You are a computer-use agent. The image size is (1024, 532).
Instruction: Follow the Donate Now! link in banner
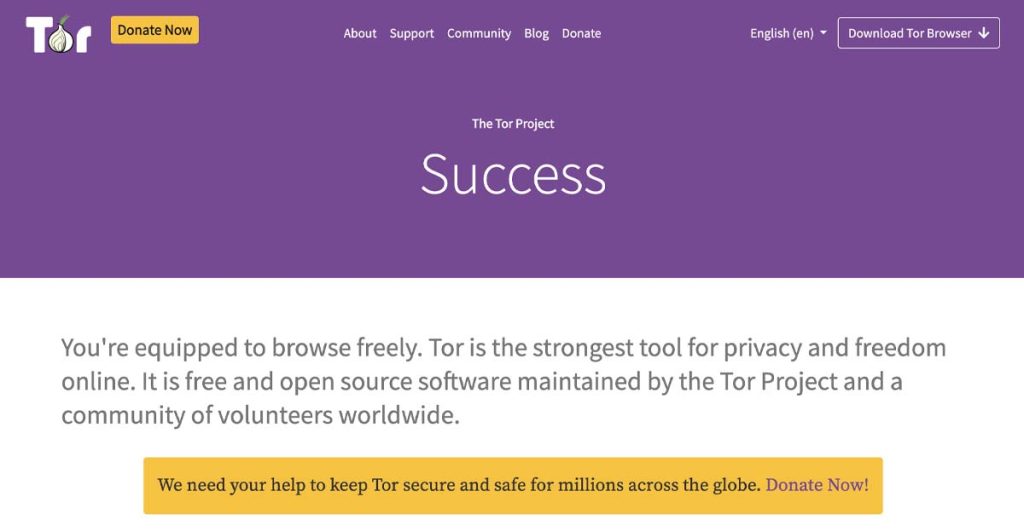[817, 485]
